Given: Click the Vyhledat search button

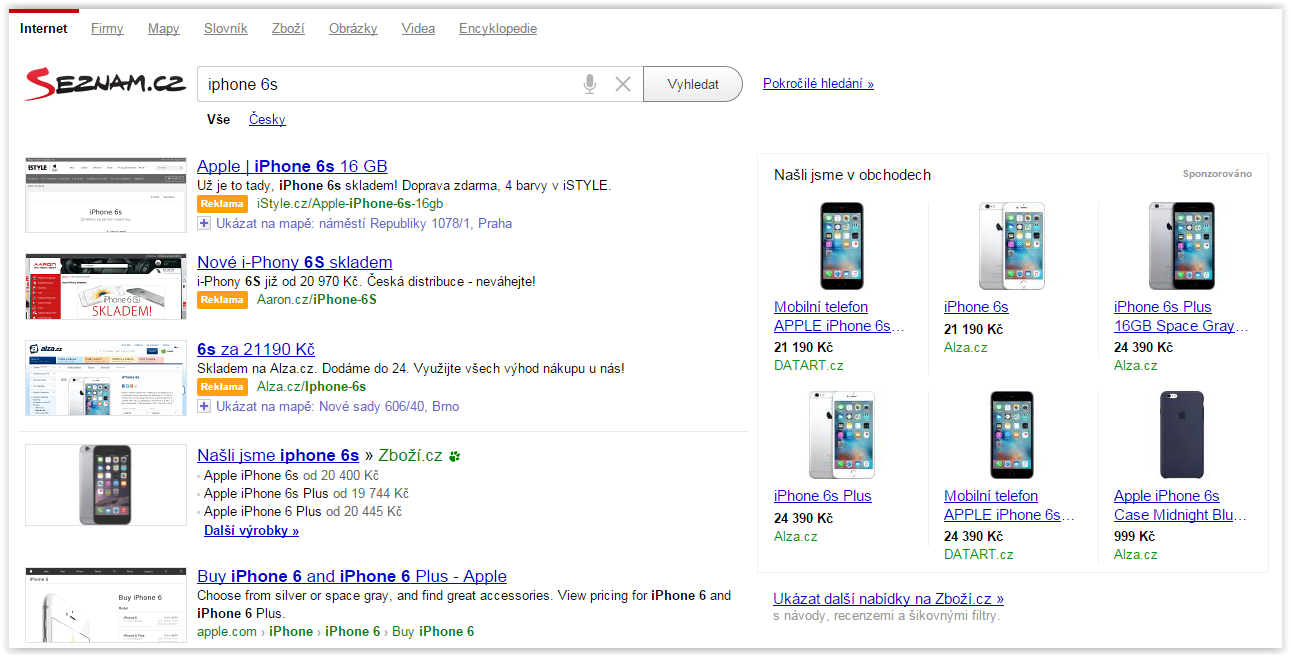Looking at the screenshot, I should (693, 84).
